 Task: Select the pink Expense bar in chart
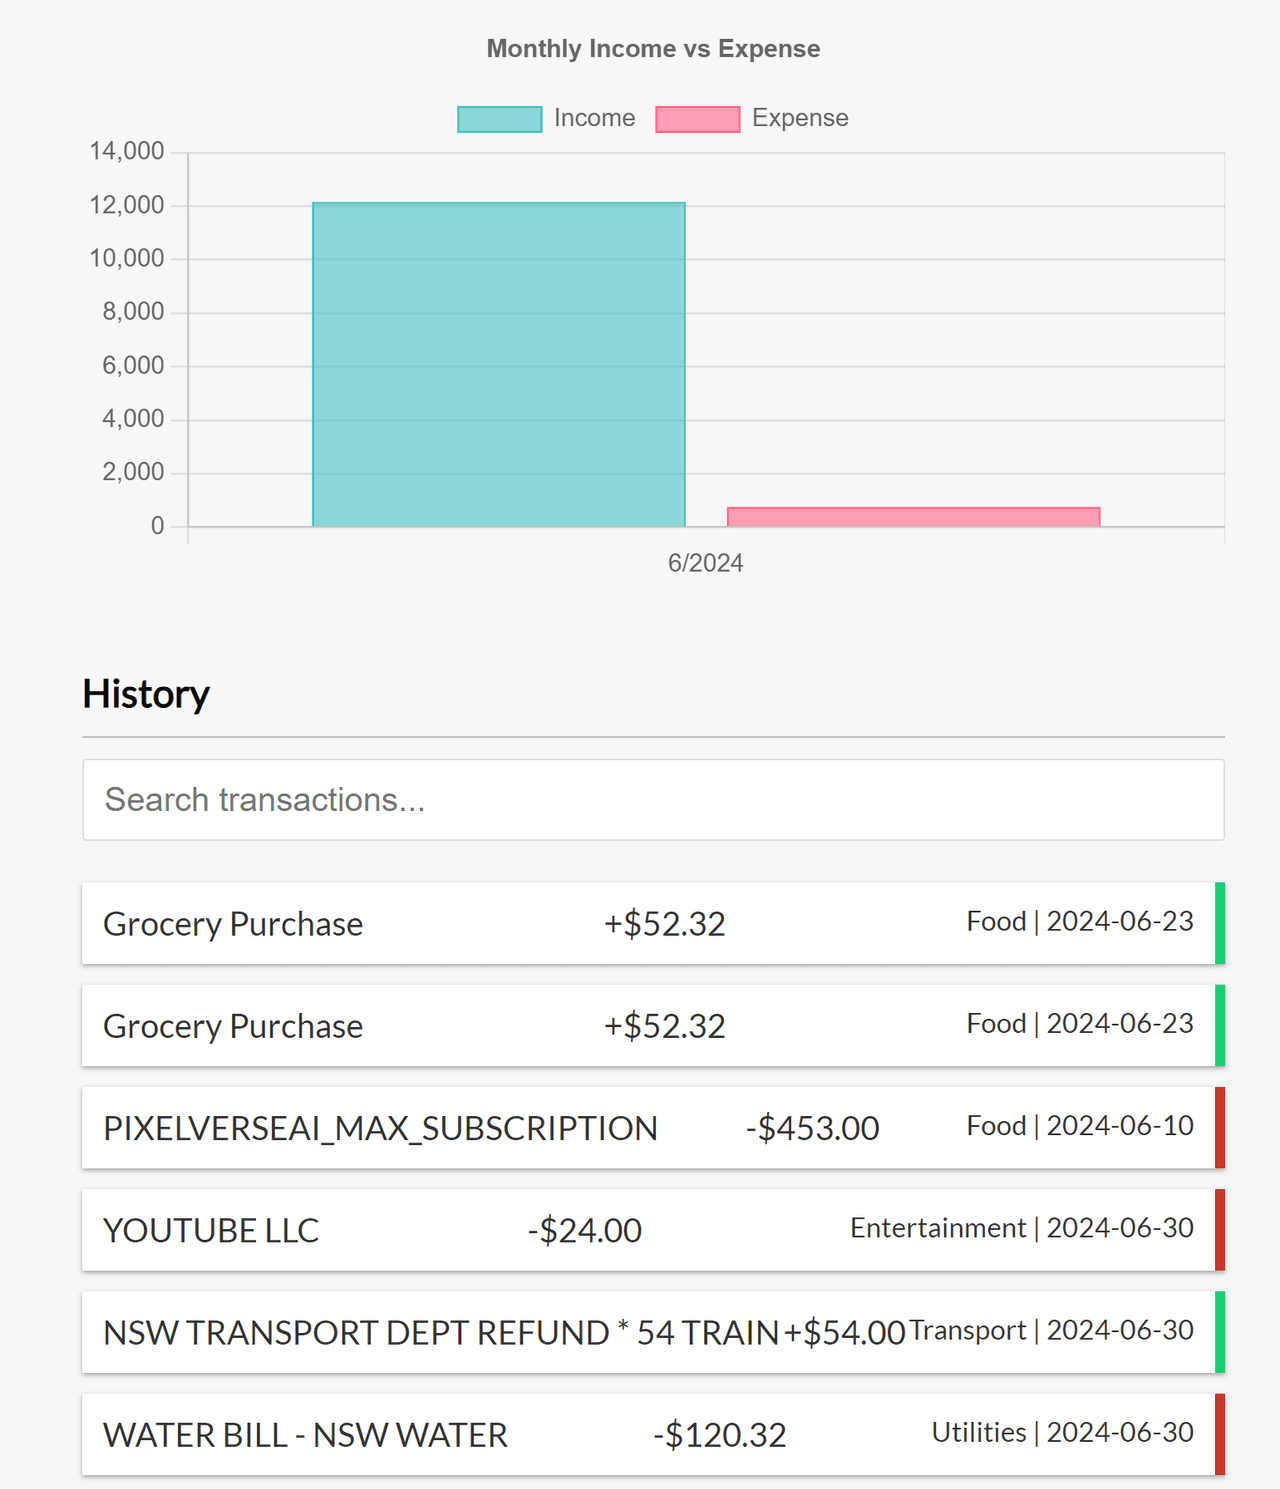point(913,517)
